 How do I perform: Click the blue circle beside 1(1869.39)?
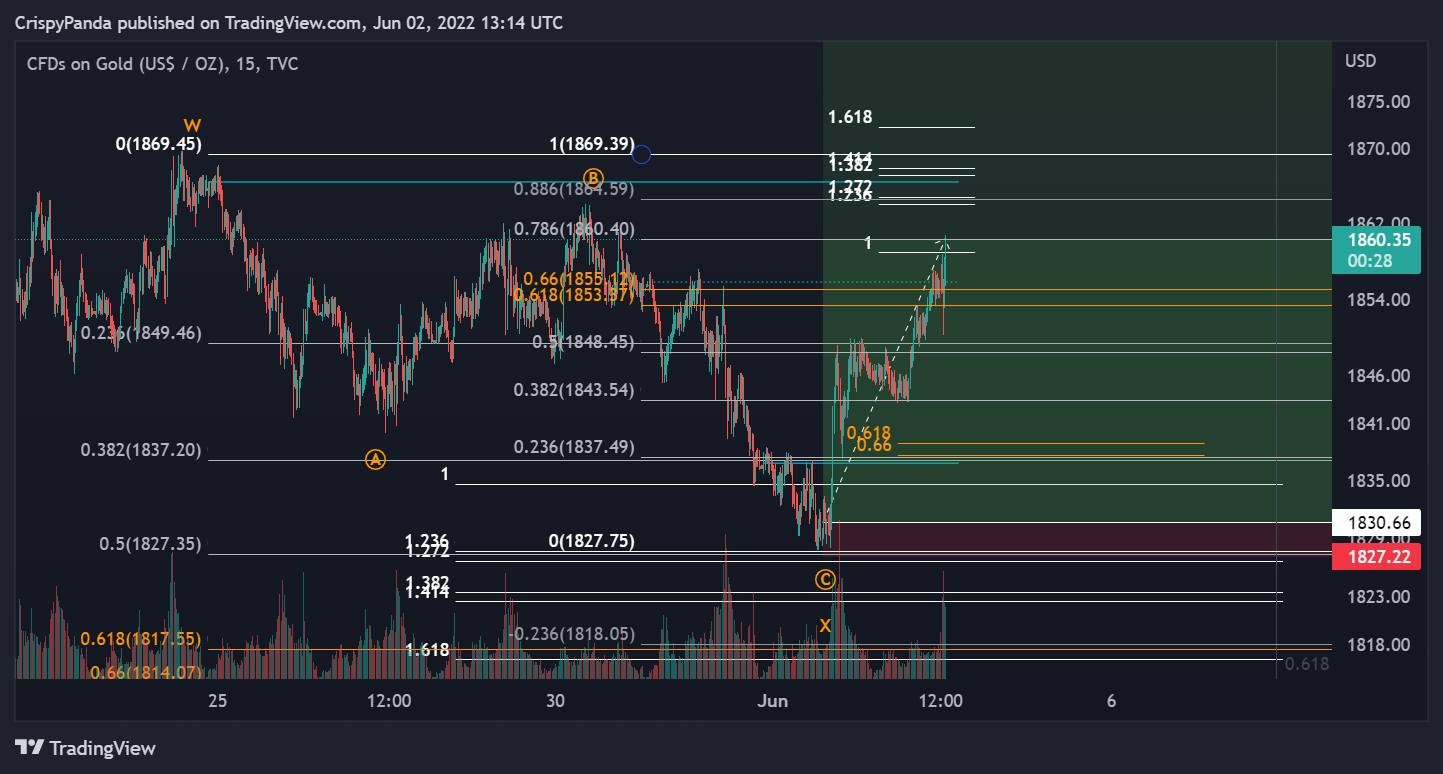point(642,154)
